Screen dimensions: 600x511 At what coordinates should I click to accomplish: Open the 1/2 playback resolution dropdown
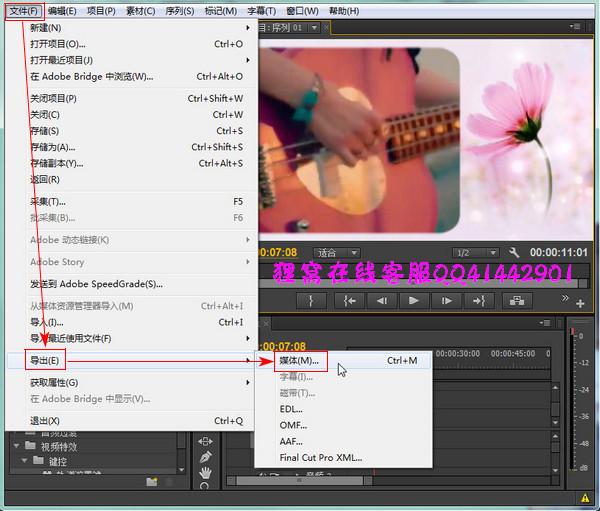tap(476, 253)
